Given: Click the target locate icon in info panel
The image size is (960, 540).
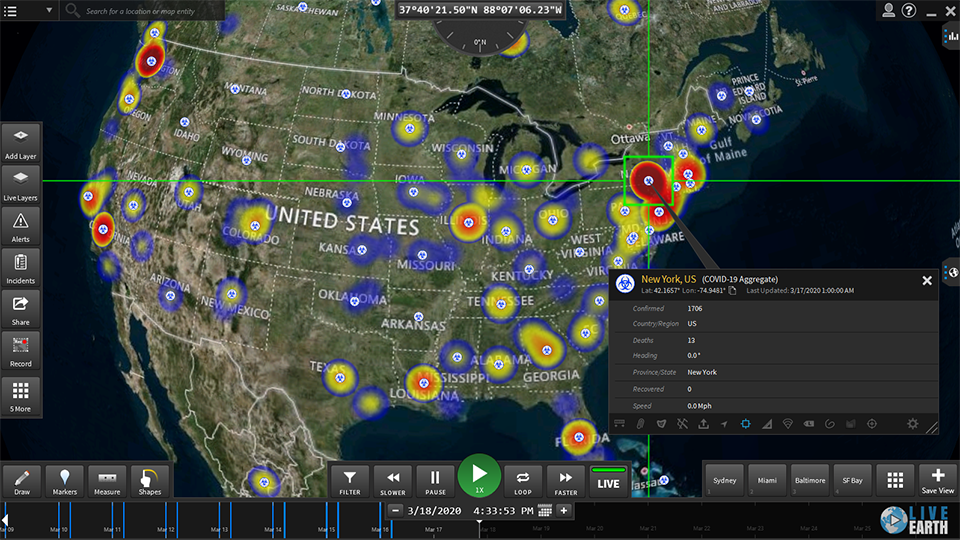Looking at the screenshot, I should (x=872, y=424).
